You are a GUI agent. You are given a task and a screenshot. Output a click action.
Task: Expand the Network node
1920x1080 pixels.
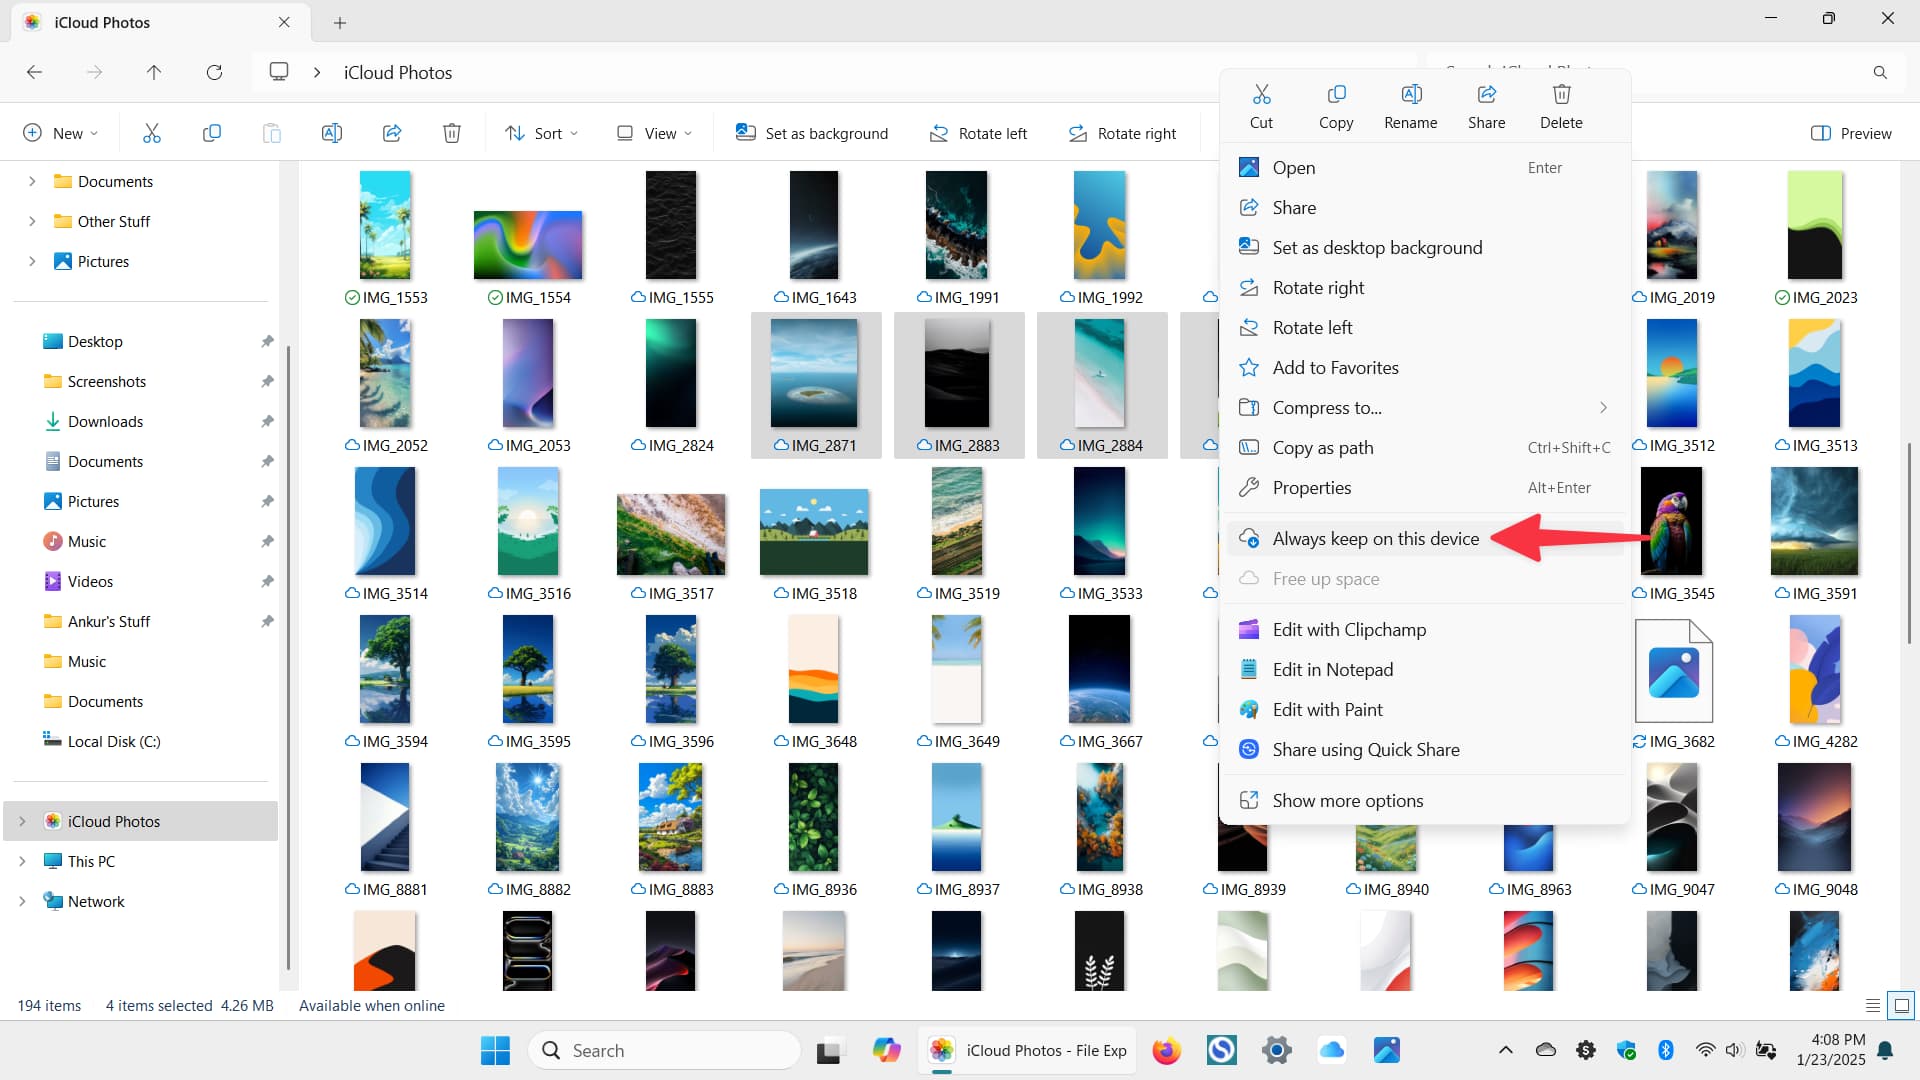point(22,901)
